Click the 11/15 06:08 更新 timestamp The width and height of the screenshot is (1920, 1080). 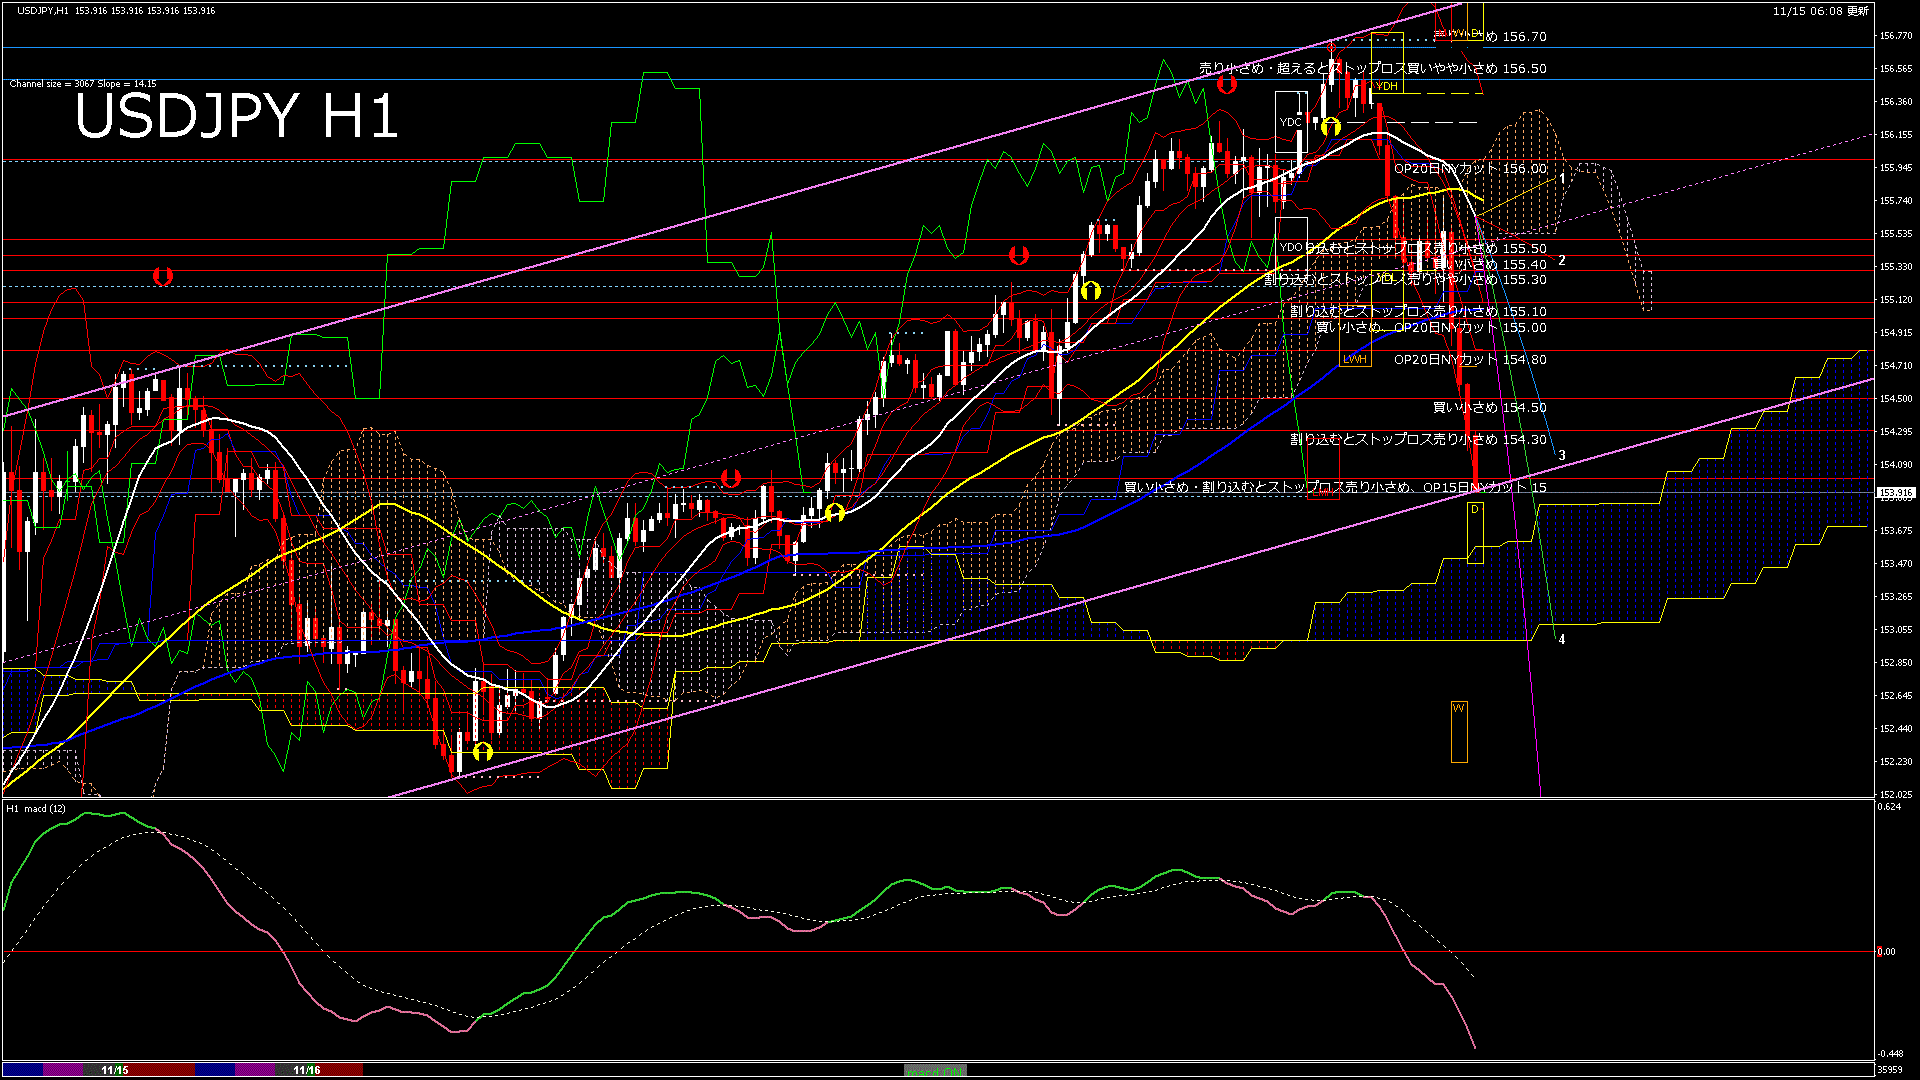[x=1820, y=11]
